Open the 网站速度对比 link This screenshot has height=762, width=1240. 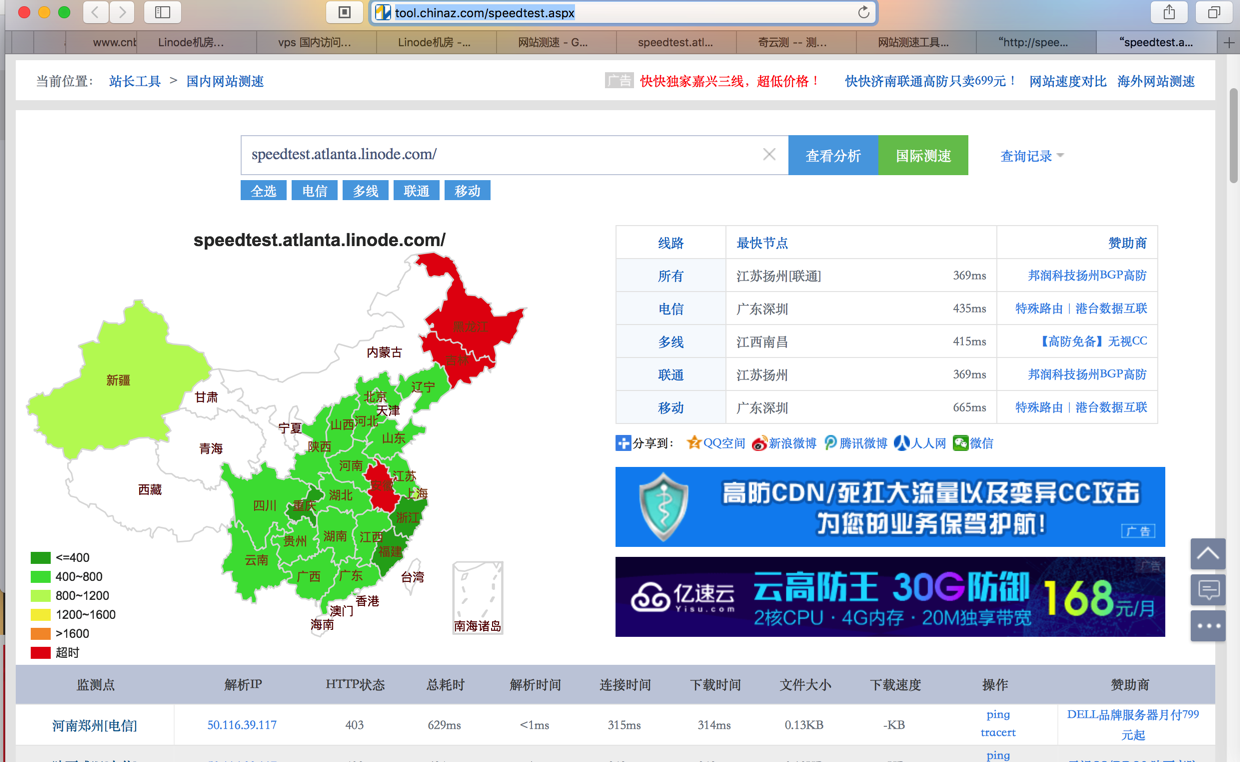[1068, 81]
